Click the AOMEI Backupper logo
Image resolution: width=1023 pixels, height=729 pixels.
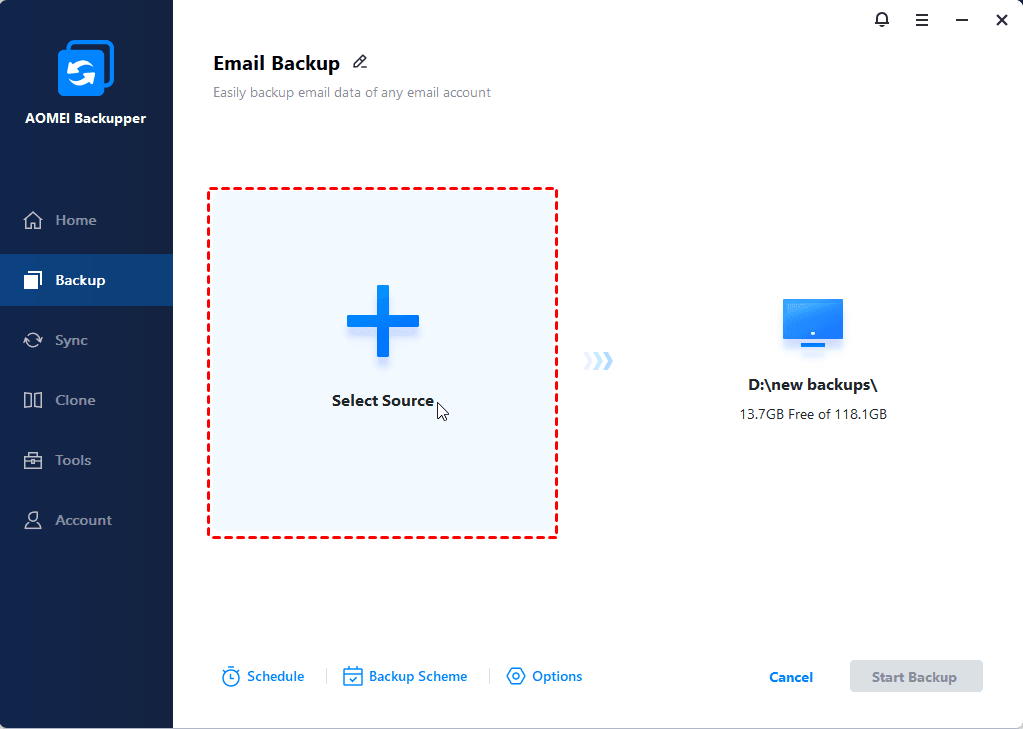tap(86, 67)
